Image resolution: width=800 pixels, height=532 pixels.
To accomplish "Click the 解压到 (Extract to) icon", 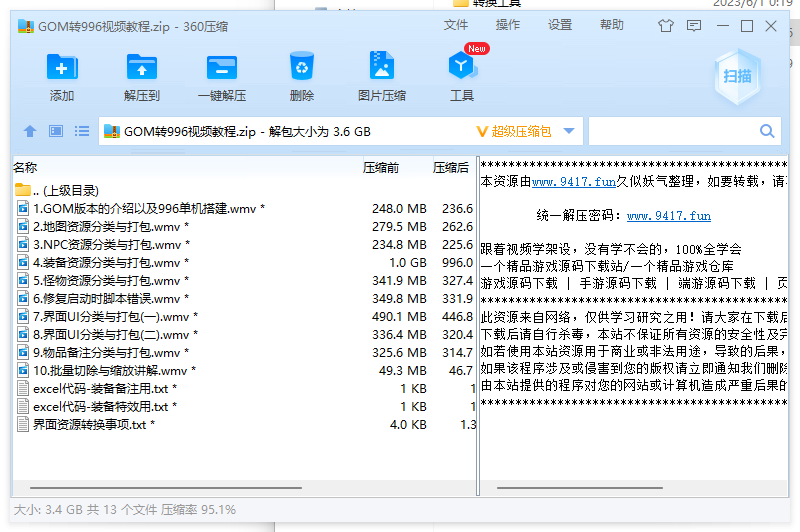I will pos(142,67).
